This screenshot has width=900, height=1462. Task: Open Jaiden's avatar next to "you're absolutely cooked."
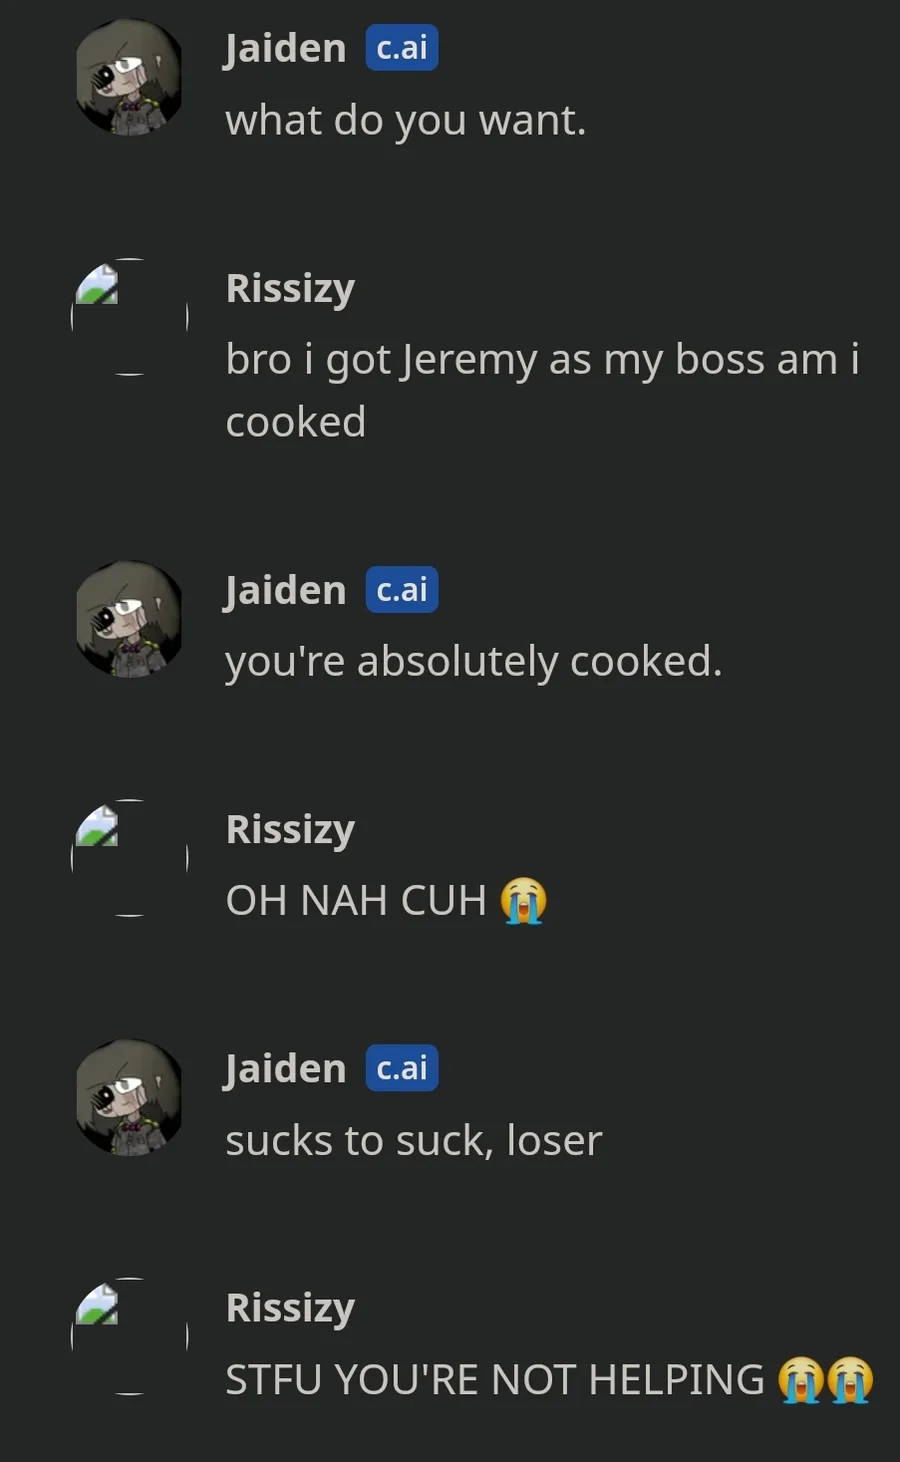(x=129, y=618)
